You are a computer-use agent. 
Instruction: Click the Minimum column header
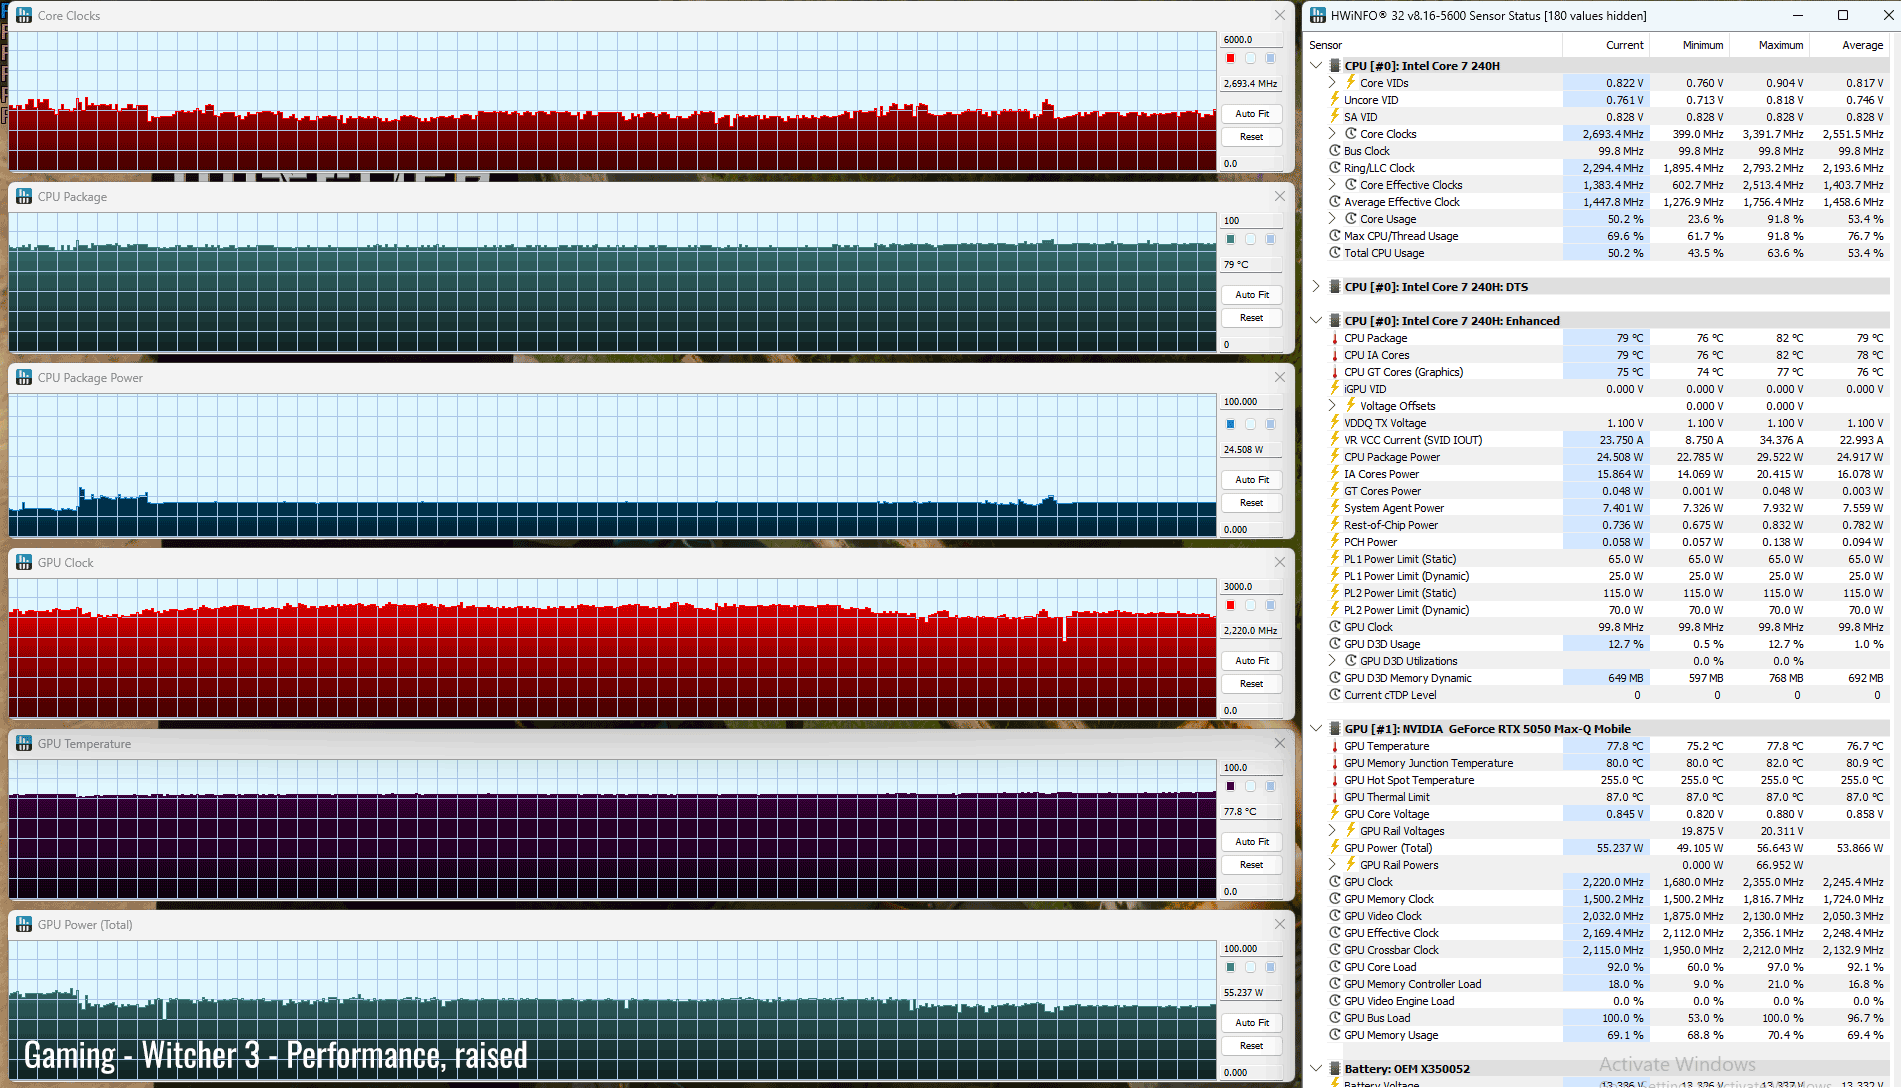coord(1690,45)
